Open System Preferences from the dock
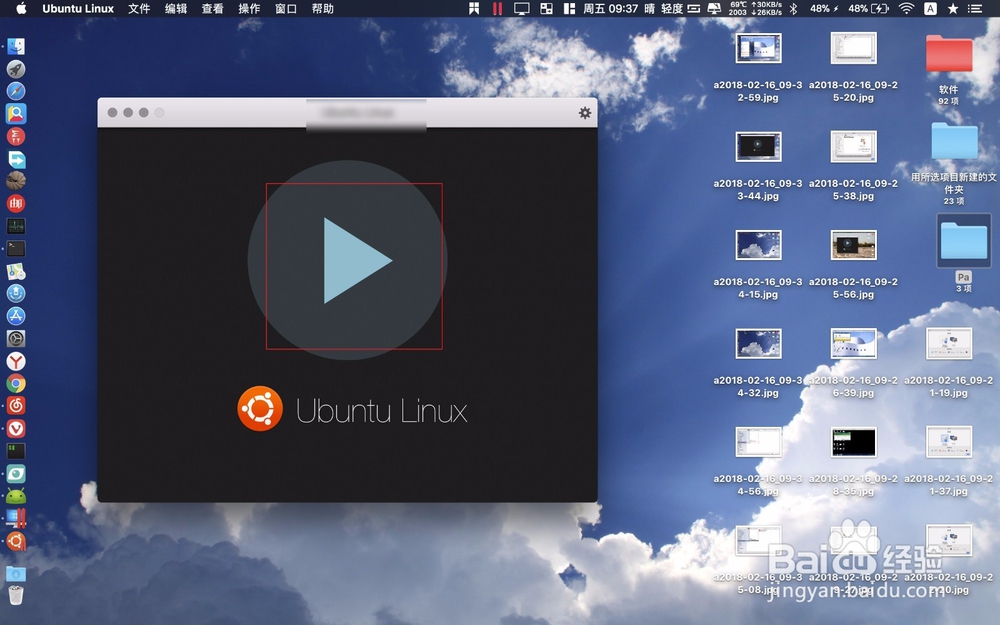The height and width of the screenshot is (625, 1000). [16, 339]
